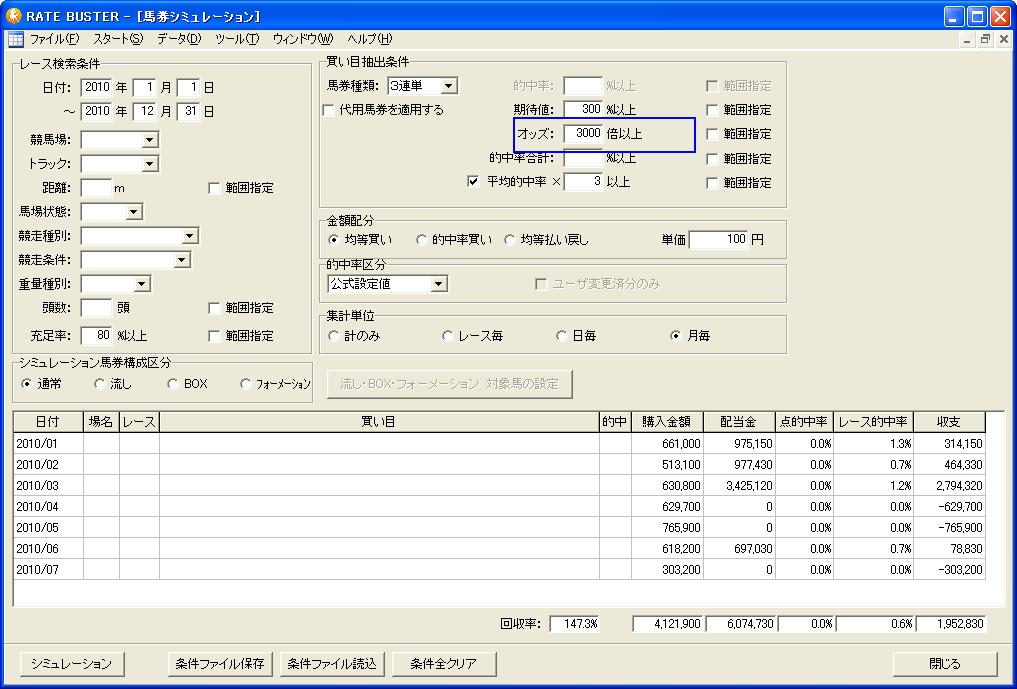Open the データ(D) menu
This screenshot has width=1017, height=689.
tap(179, 39)
